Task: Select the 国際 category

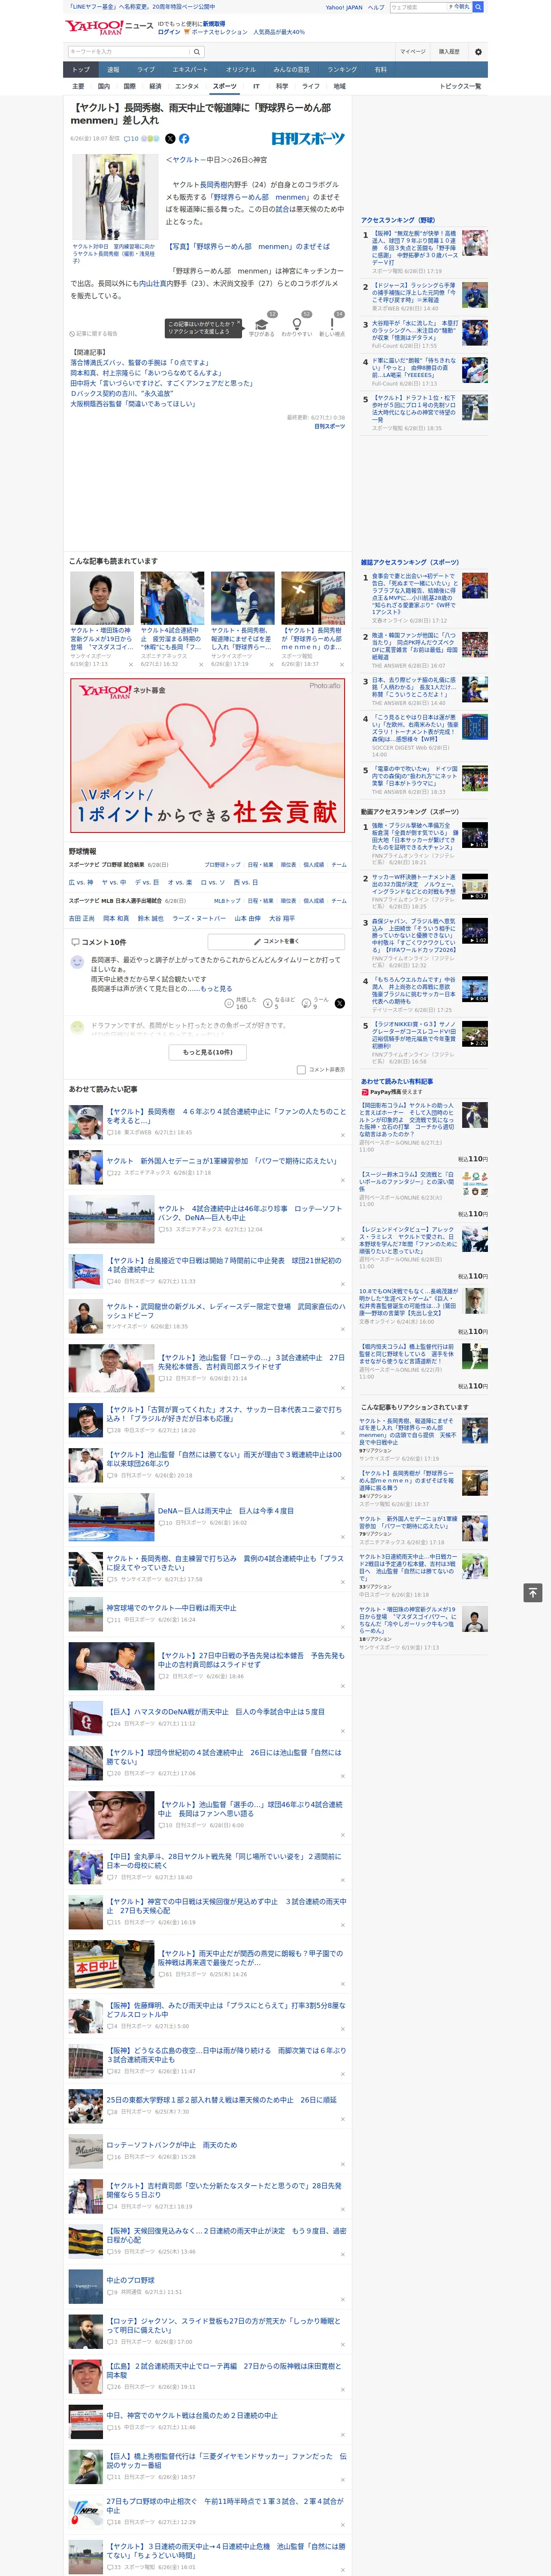Action: tap(129, 86)
